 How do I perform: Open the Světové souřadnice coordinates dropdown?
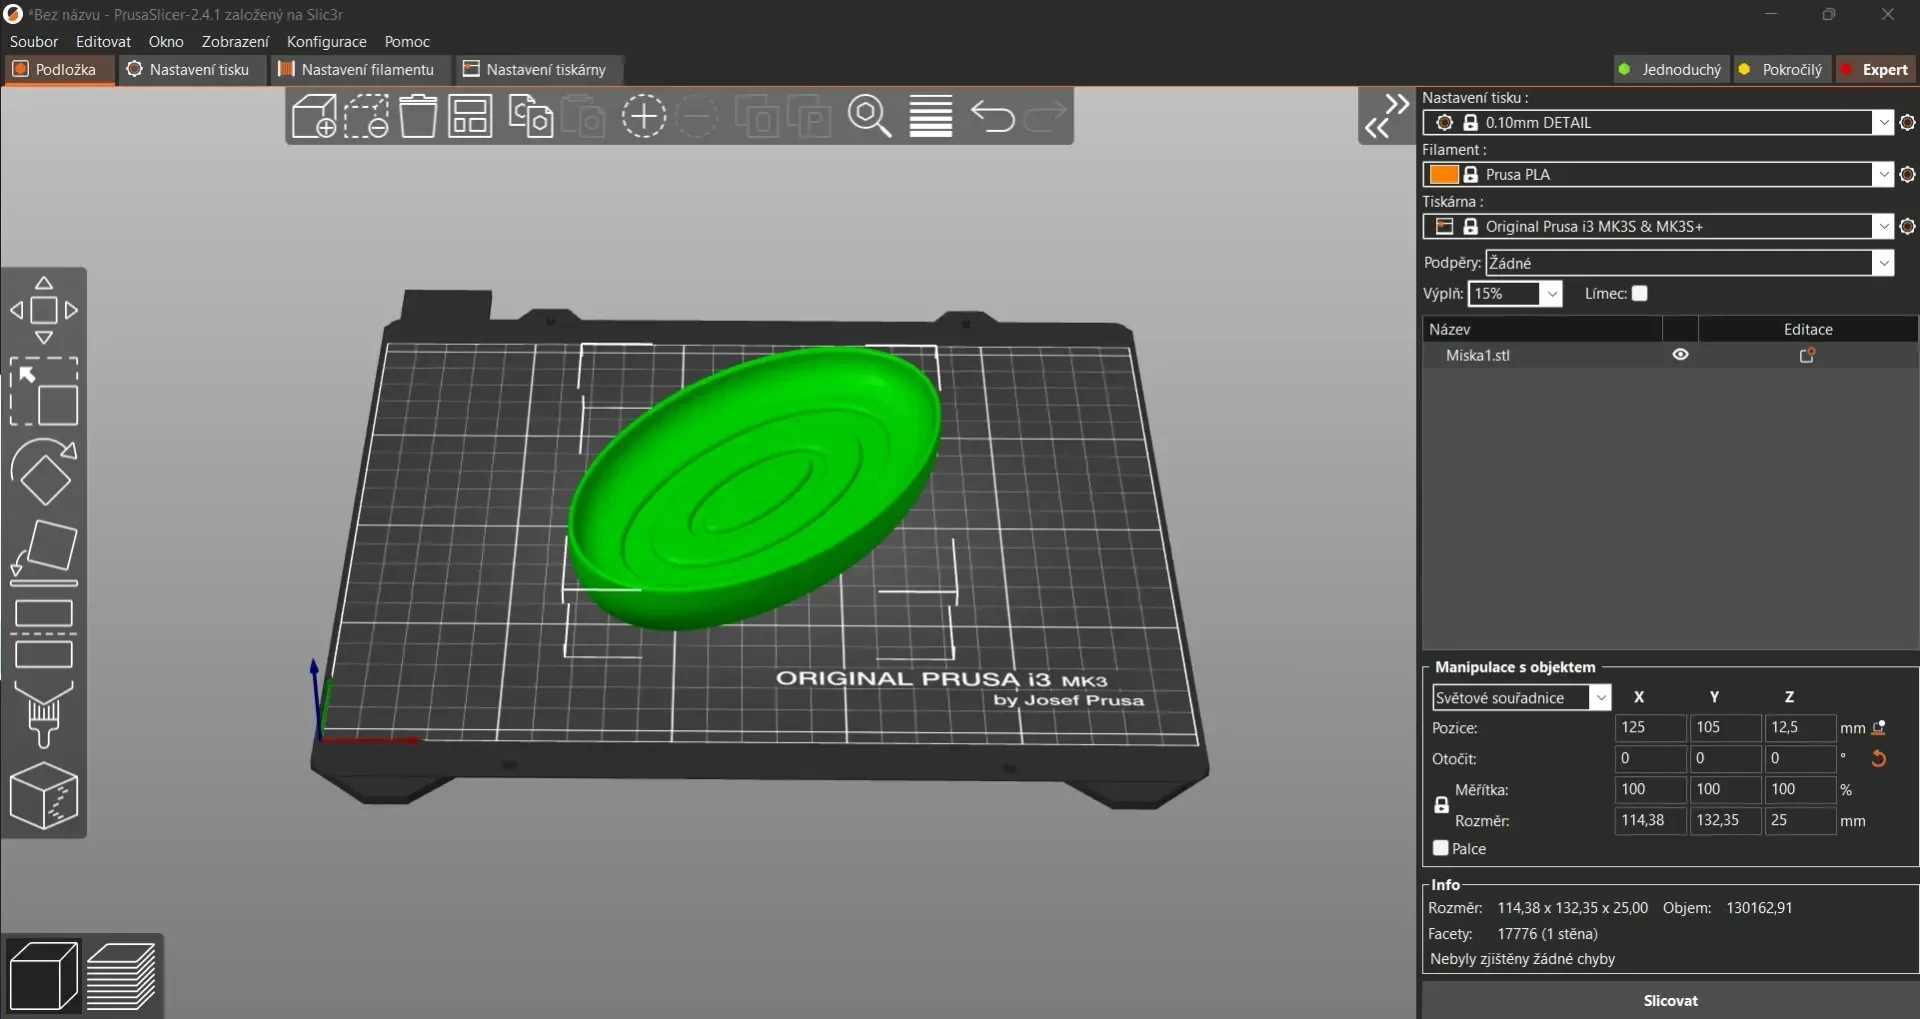tap(1521, 697)
